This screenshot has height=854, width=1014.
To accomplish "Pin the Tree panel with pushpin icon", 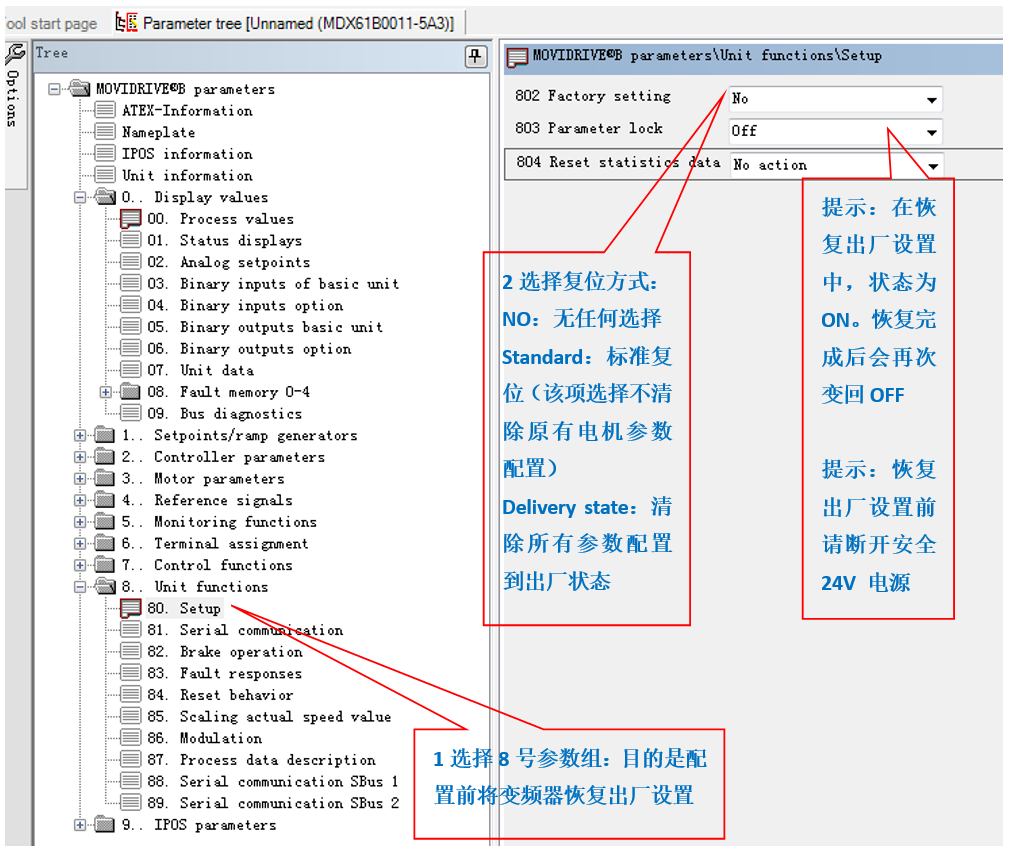I will point(476,57).
